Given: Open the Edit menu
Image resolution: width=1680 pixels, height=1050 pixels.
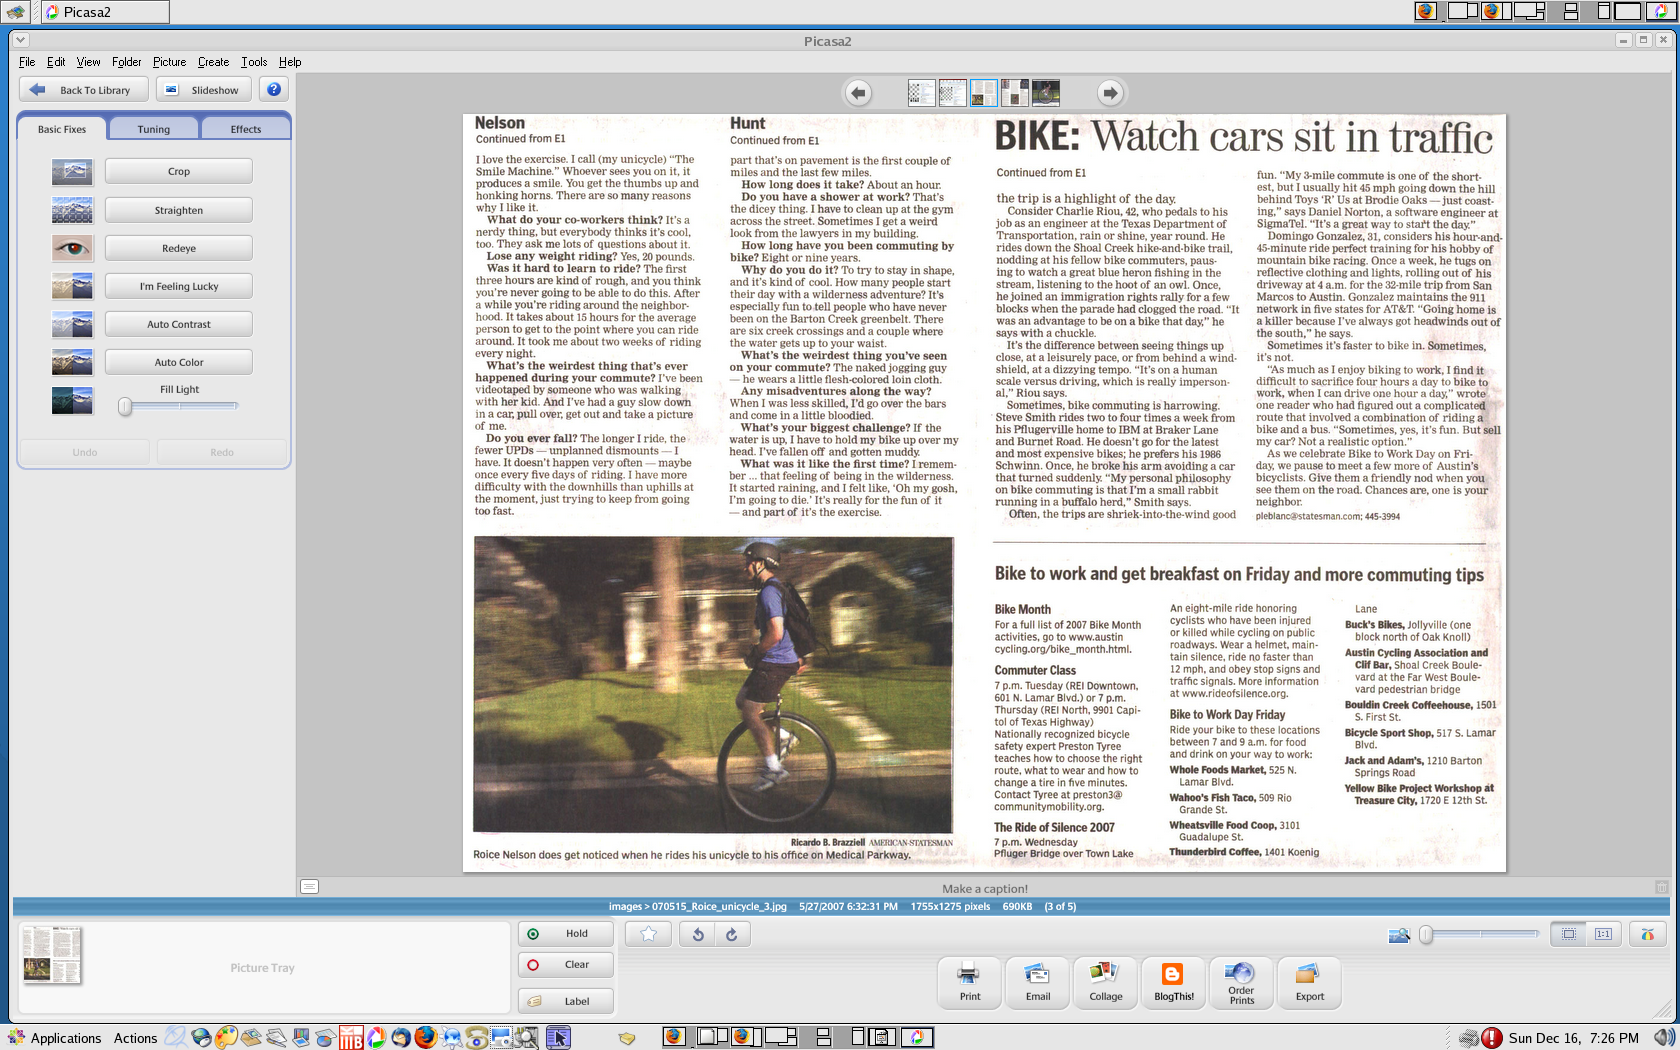Looking at the screenshot, I should pos(56,62).
